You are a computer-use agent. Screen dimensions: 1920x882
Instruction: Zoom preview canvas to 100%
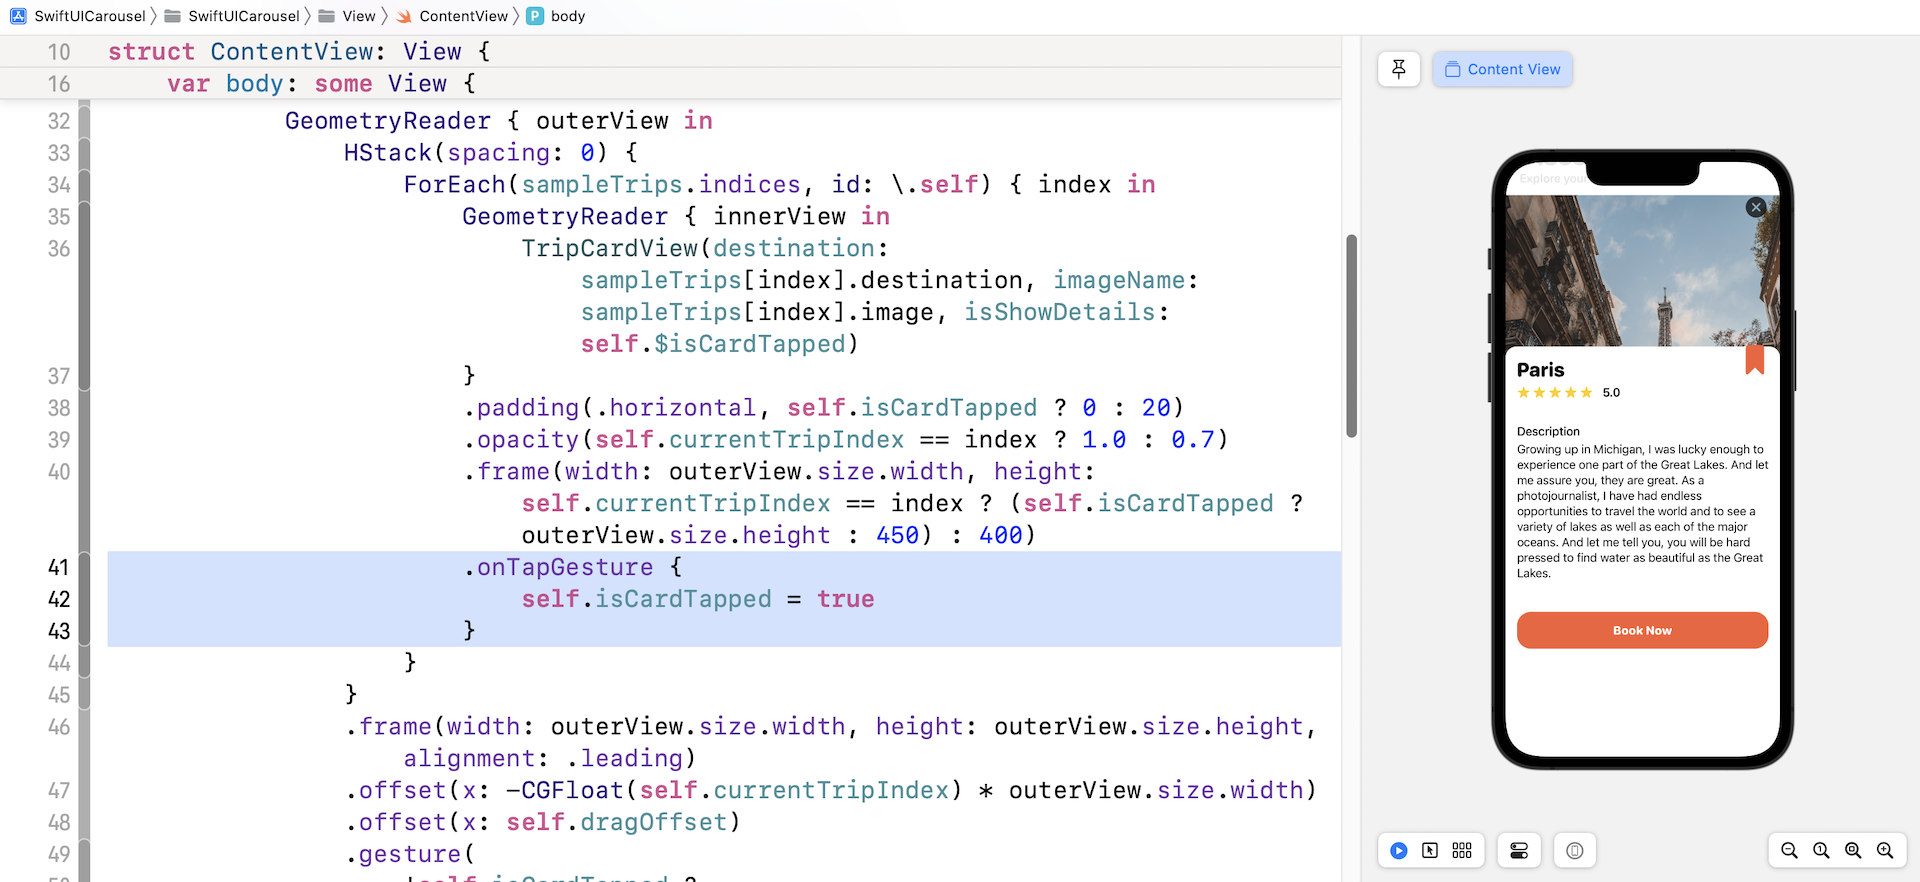[x=1821, y=850]
